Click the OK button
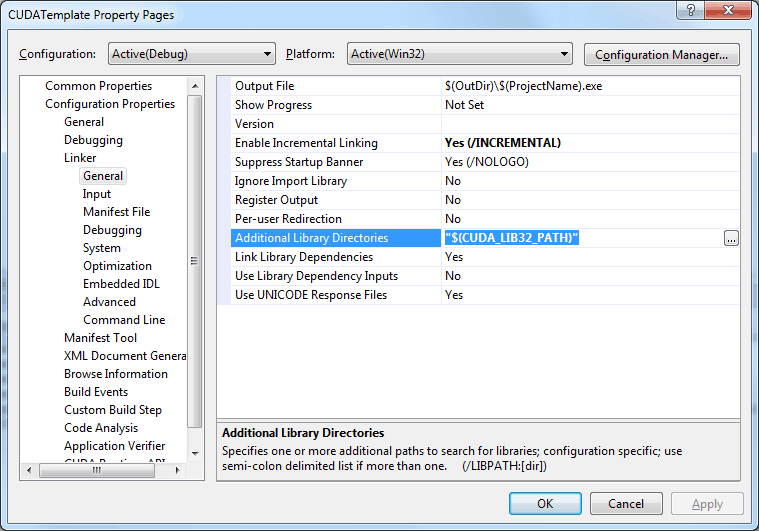The height and width of the screenshot is (531, 759). click(x=545, y=504)
